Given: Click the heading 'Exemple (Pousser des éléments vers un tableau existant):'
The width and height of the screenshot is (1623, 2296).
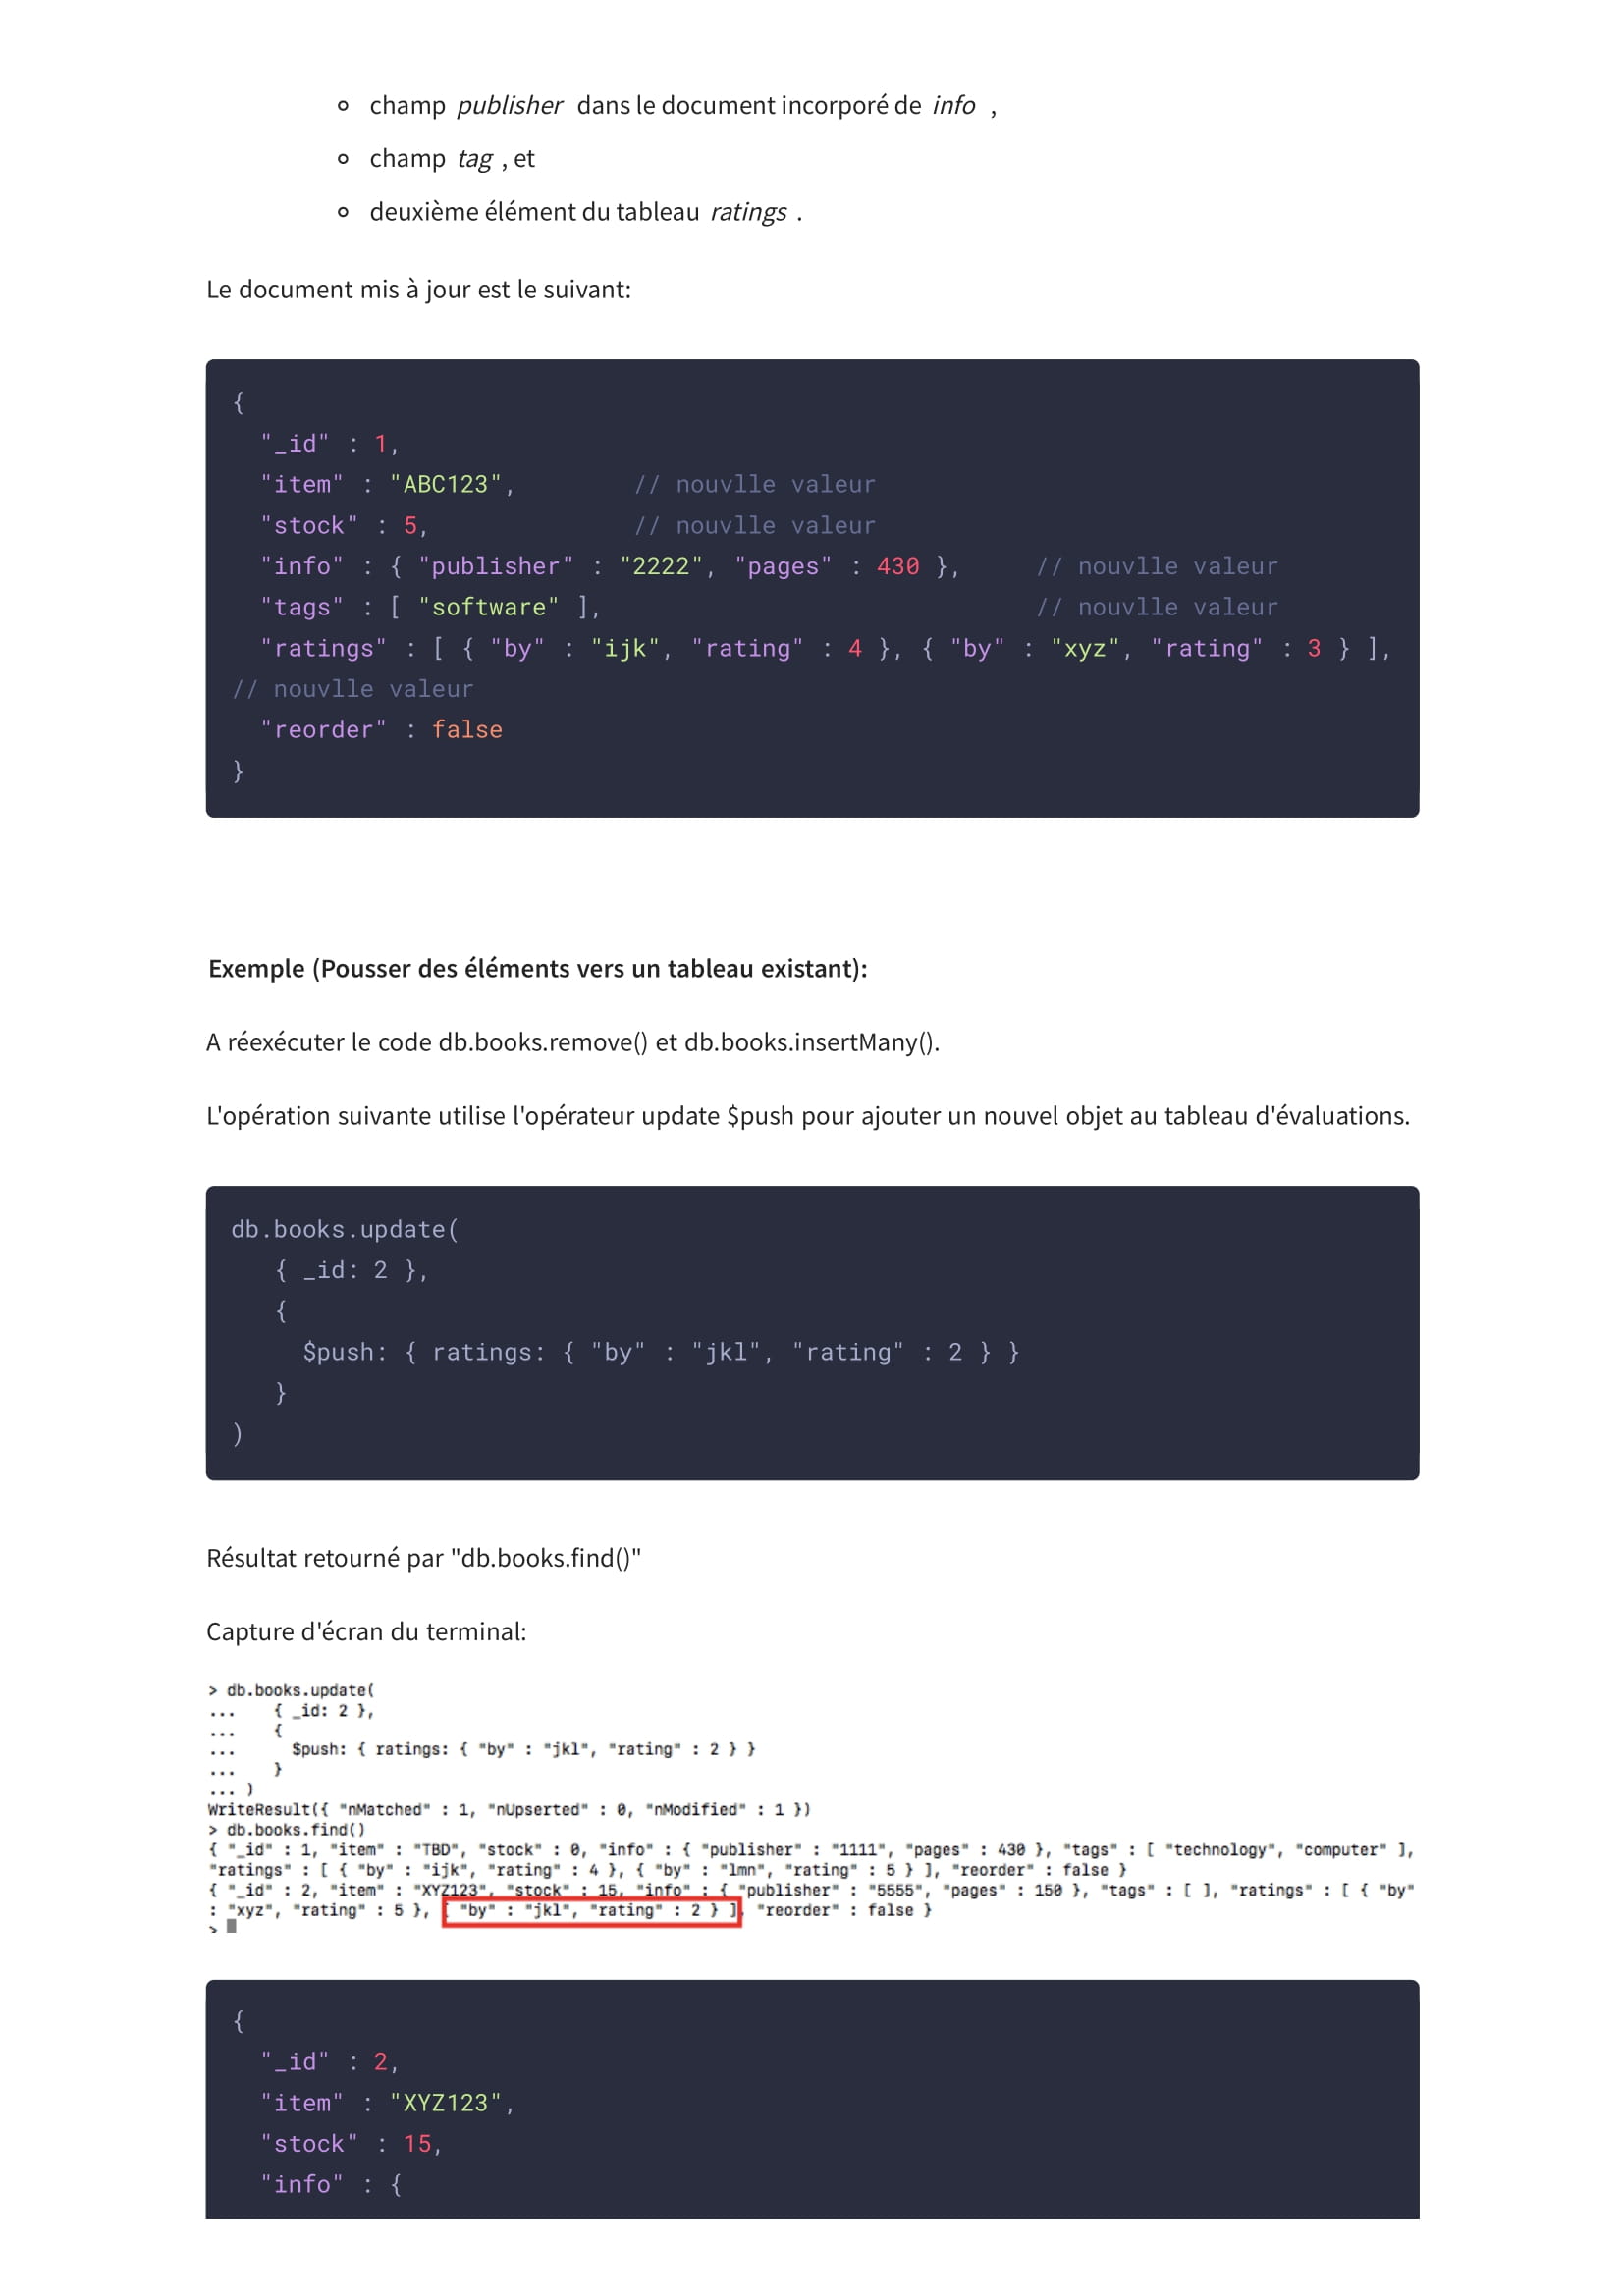Looking at the screenshot, I should [537, 968].
